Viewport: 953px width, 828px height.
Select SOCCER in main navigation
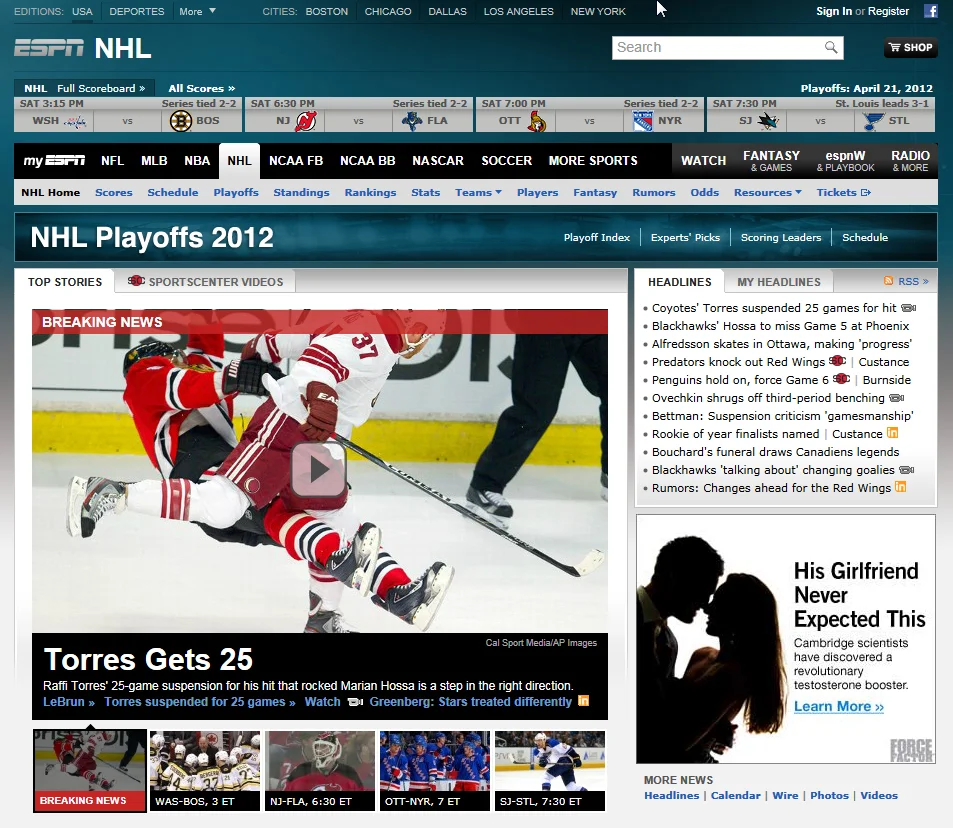(x=506, y=160)
